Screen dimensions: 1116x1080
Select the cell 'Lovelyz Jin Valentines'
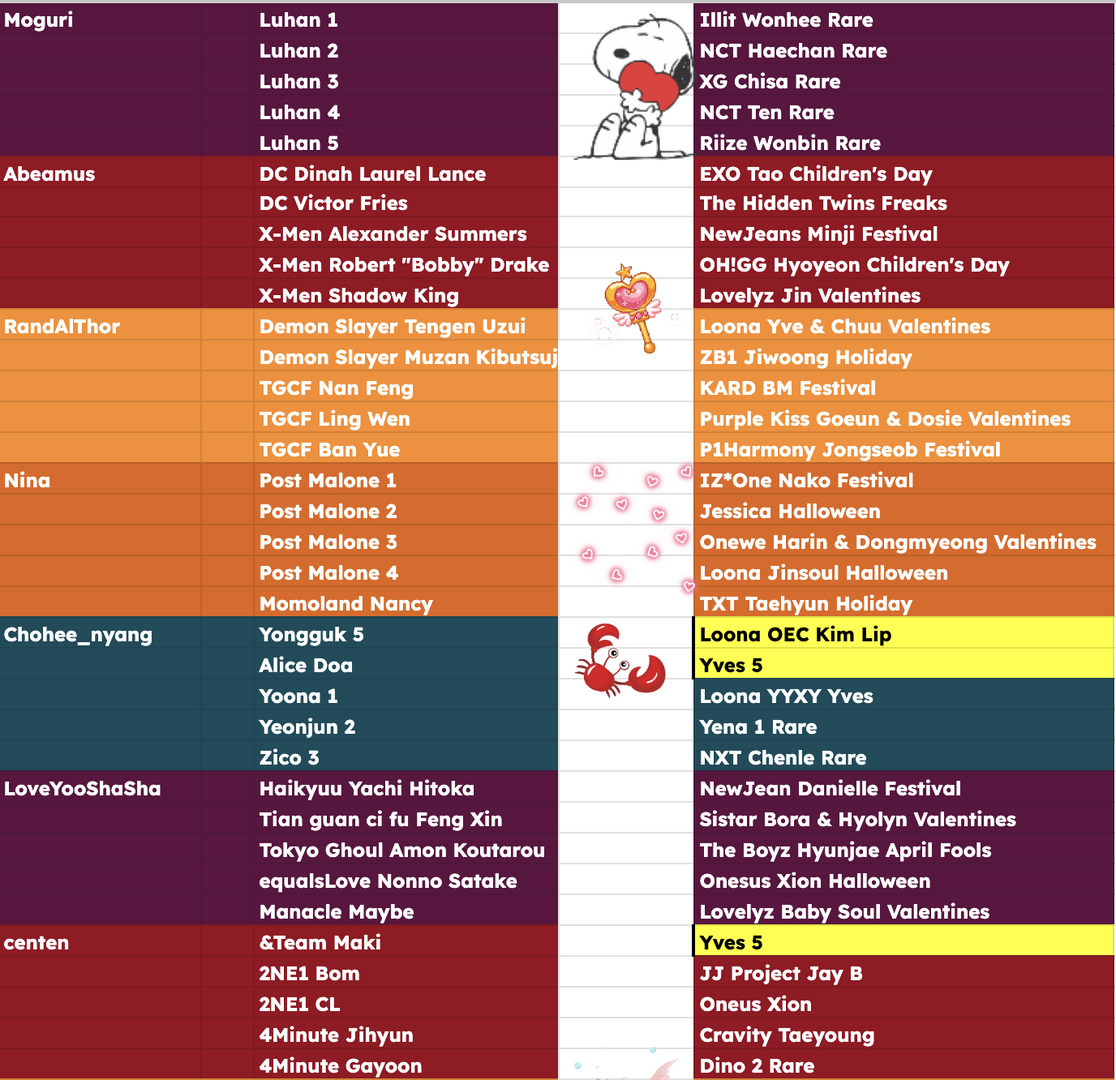point(904,295)
